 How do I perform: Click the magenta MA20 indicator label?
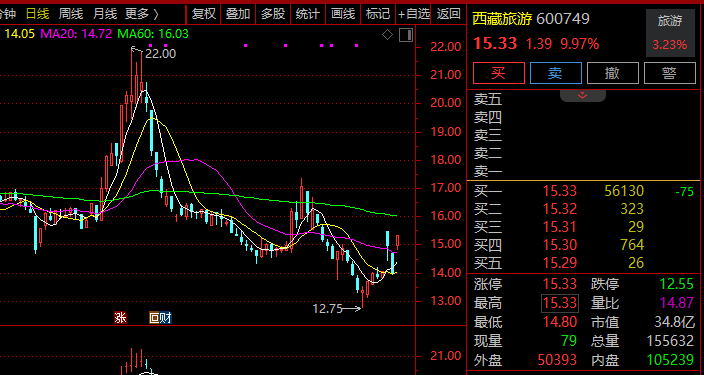pos(76,34)
